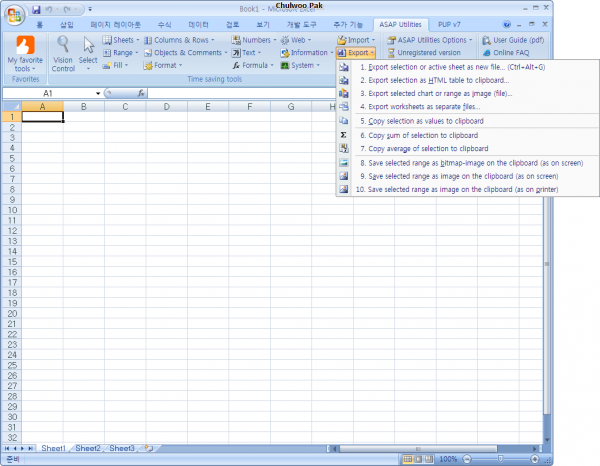This screenshot has height=466, width=600.
Task: Select the Sheet2 worksheet tab
Action: pyautogui.click(x=88, y=448)
